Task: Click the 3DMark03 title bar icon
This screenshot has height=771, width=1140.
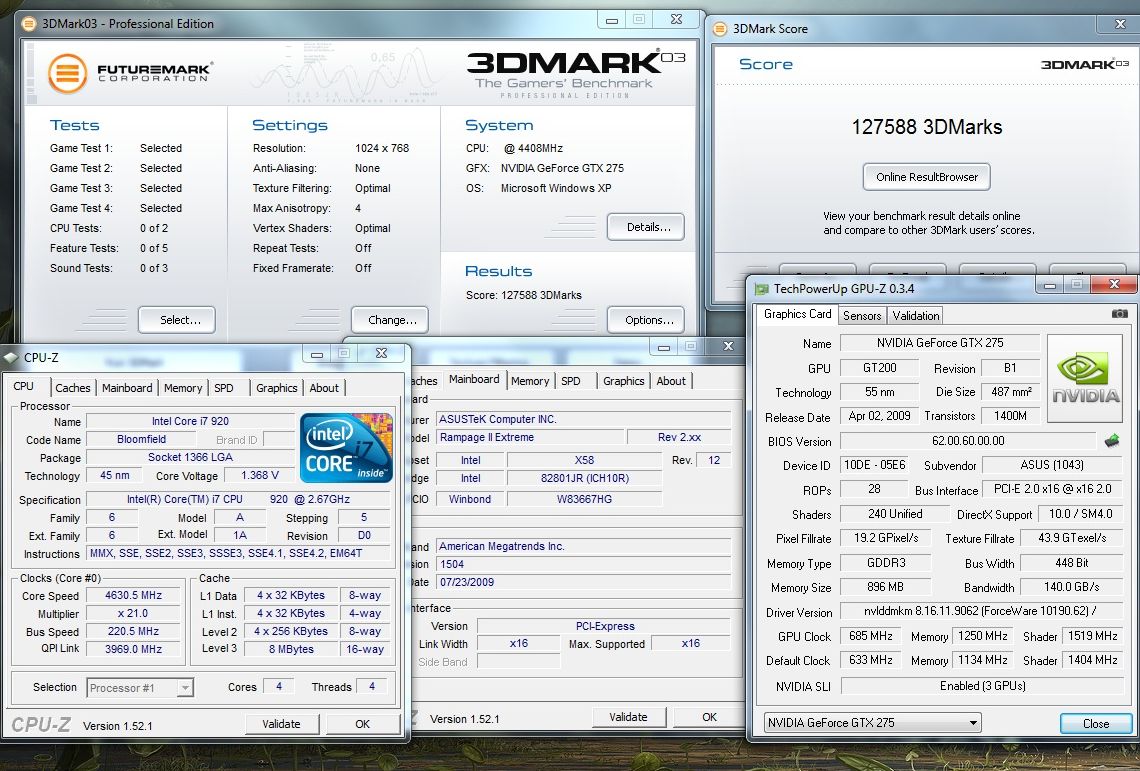Action: 29,23
